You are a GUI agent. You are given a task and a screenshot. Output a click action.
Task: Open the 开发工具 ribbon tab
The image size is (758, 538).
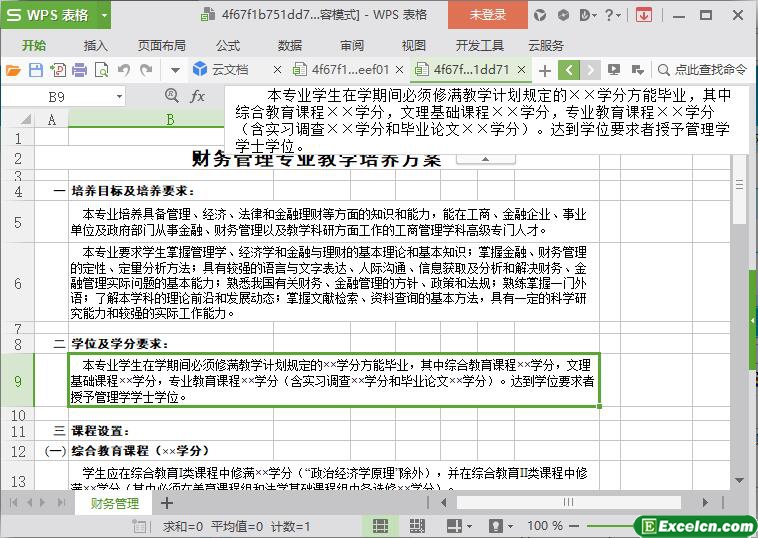[x=480, y=46]
